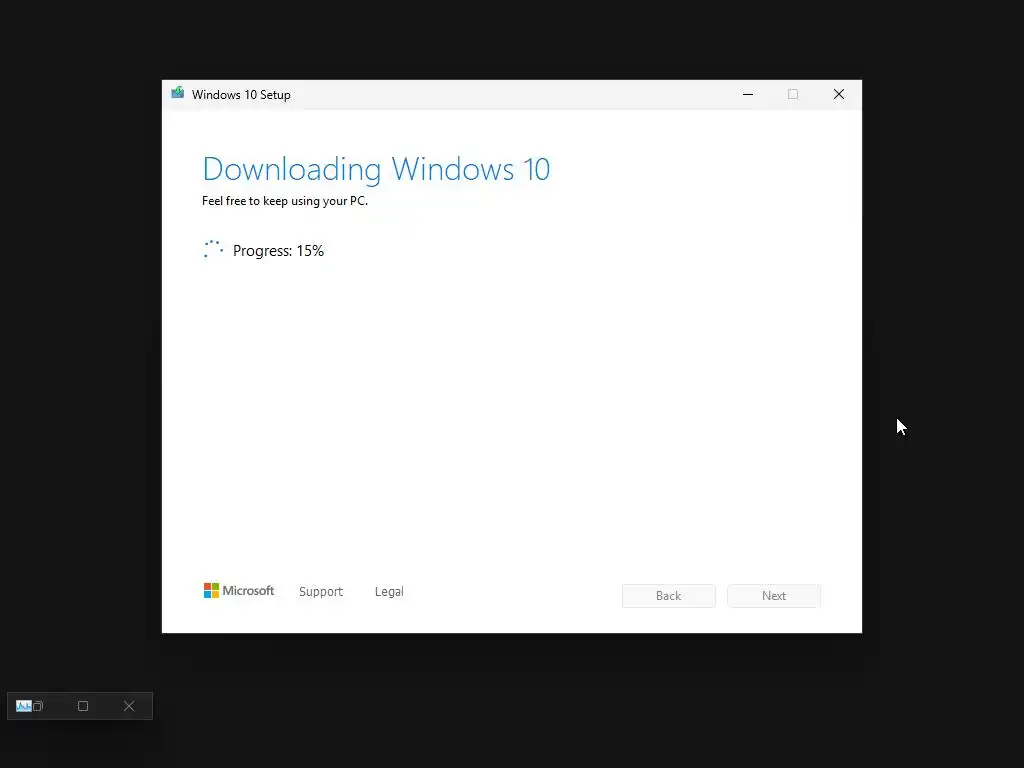Viewport: 1024px width, 768px height.
Task: Open the Legal link
Action: click(389, 592)
